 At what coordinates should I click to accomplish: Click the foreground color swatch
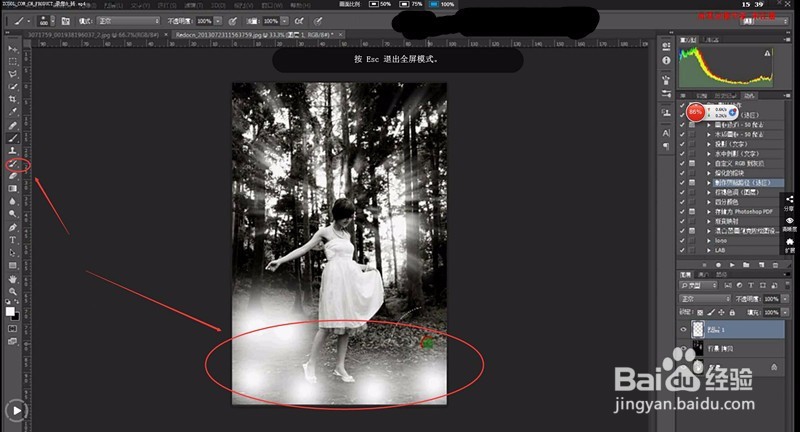pos(10,312)
